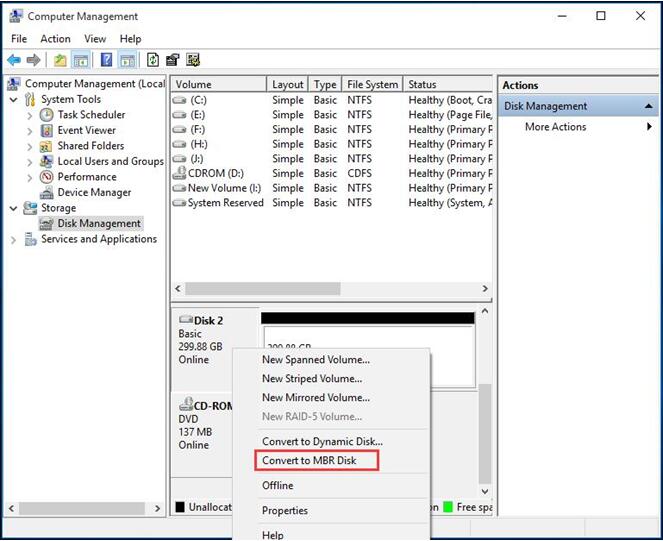
Task: Click the volume list scroll right arrow
Action: click(485, 288)
